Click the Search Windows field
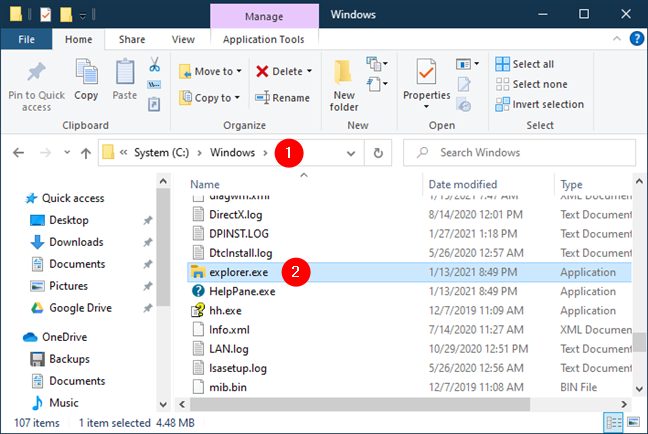This screenshot has height=434, width=648. (519, 153)
